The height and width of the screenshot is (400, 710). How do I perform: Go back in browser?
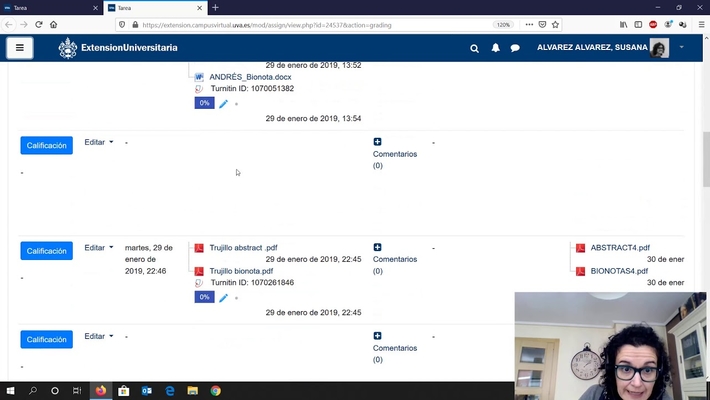coord(9,25)
